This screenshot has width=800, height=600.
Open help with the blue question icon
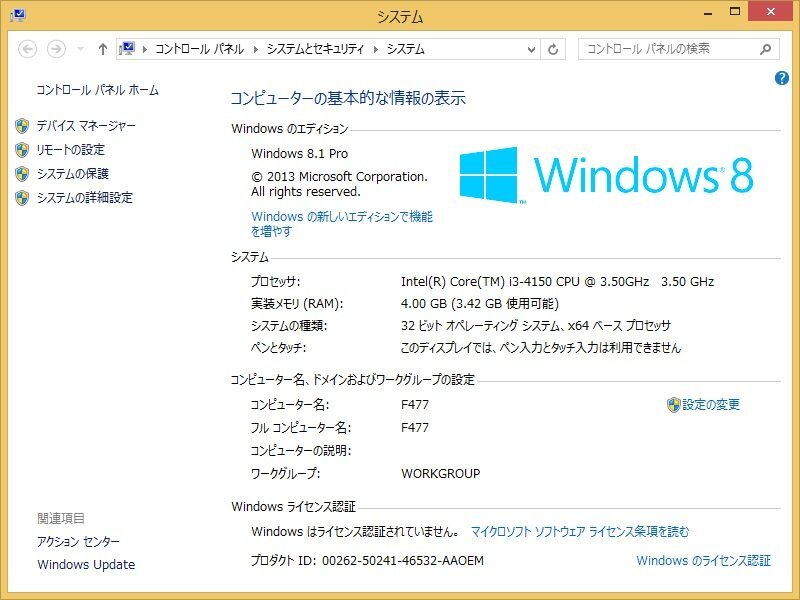(782, 78)
